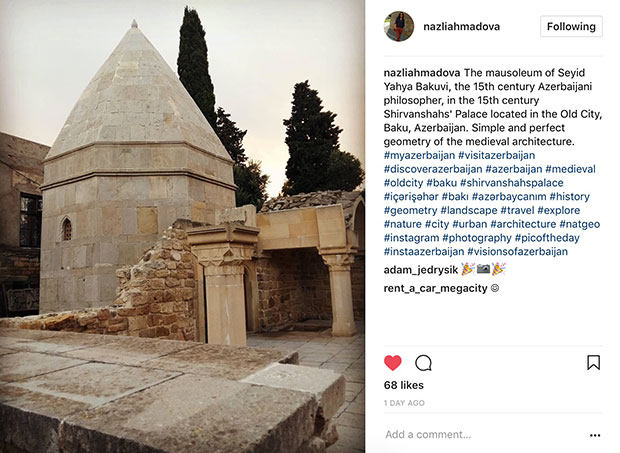Click the 1 DAY AGO timestamp
620x453 pixels.
[x=404, y=403]
